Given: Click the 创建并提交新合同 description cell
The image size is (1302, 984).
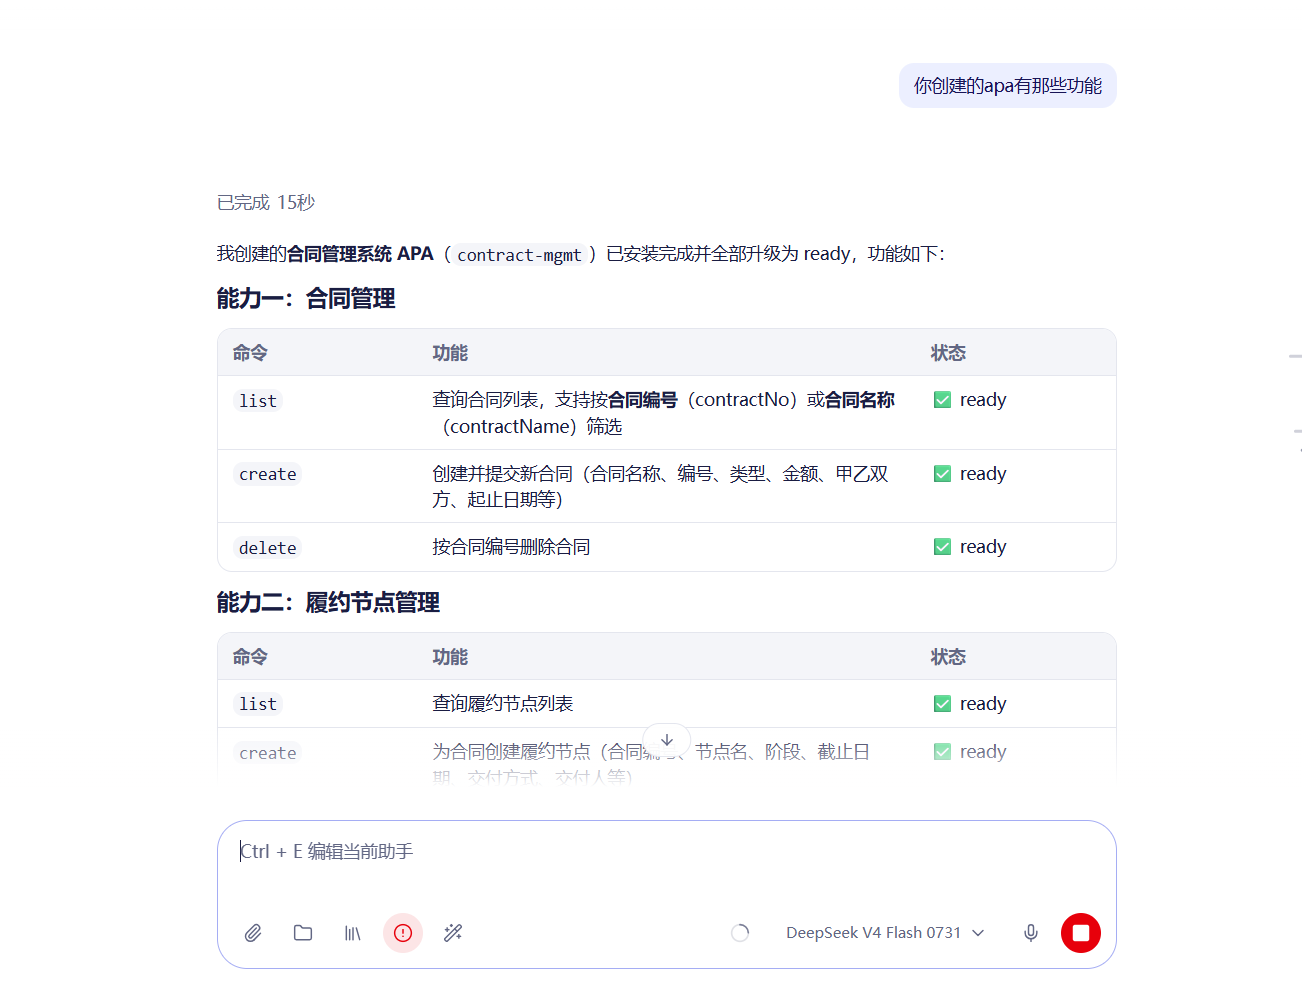Looking at the screenshot, I should point(660,486).
